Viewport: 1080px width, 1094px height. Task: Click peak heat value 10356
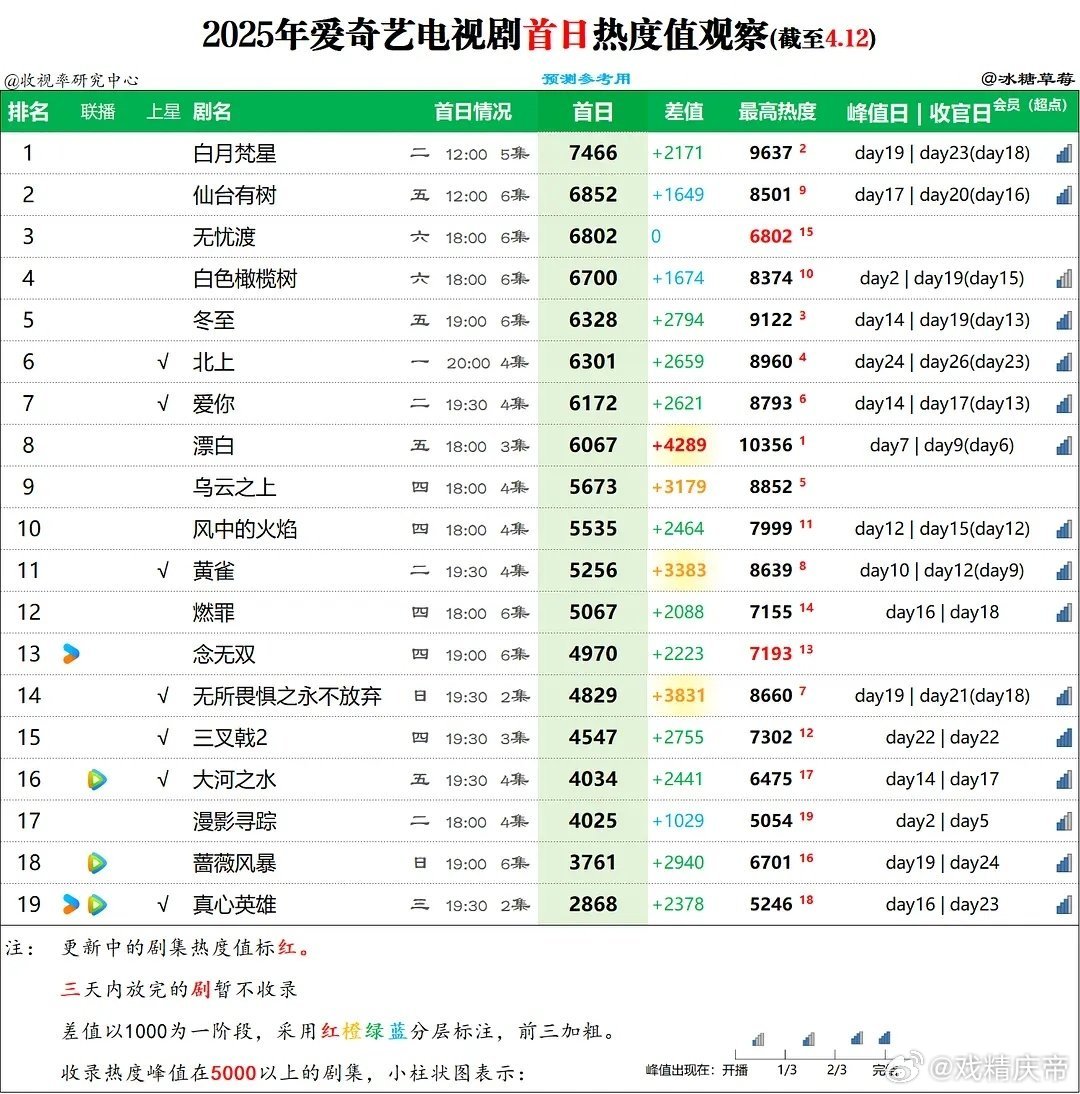click(765, 445)
